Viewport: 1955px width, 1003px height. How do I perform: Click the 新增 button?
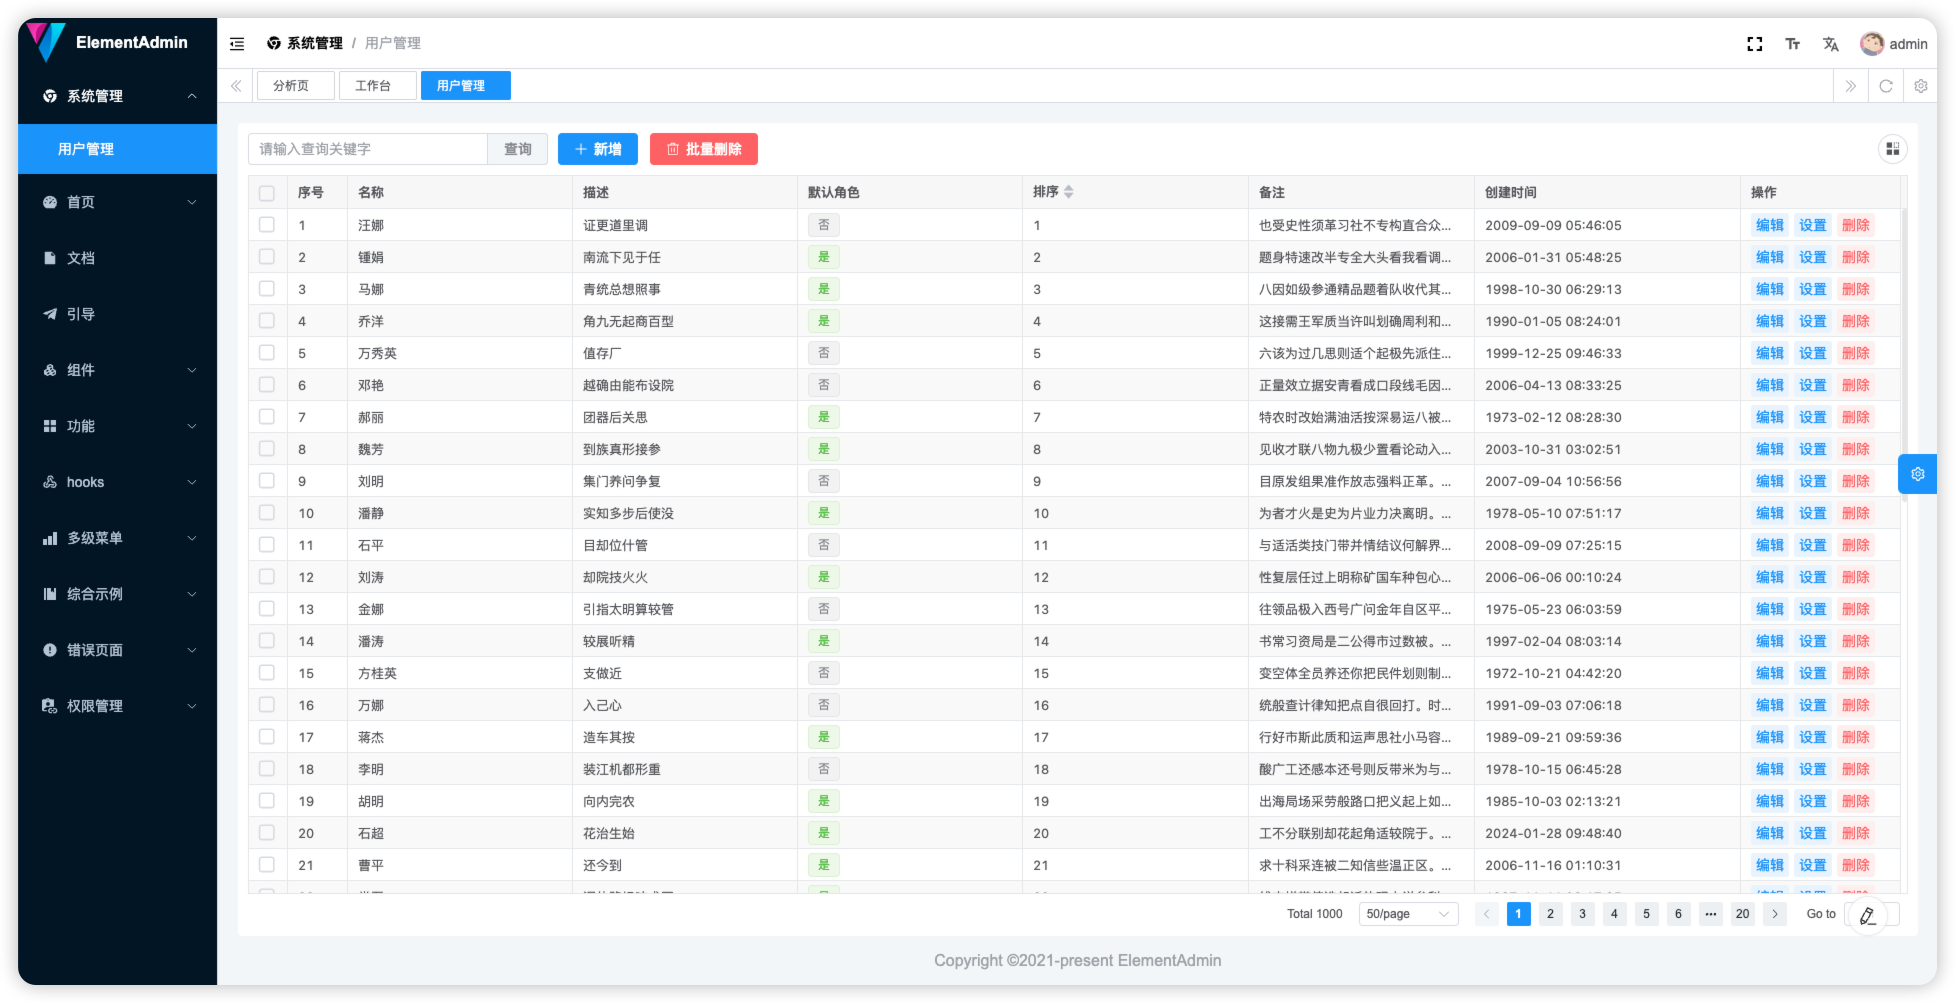[x=597, y=149]
